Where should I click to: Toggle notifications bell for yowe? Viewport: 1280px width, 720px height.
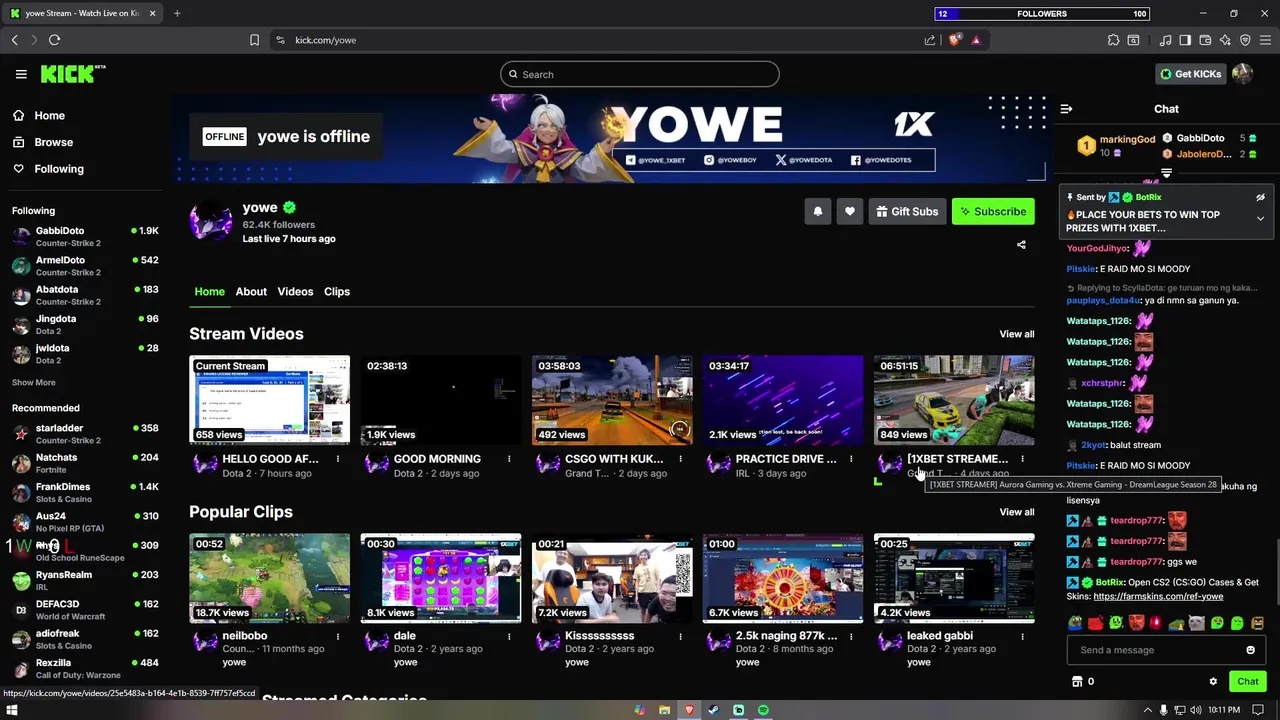pos(818,211)
